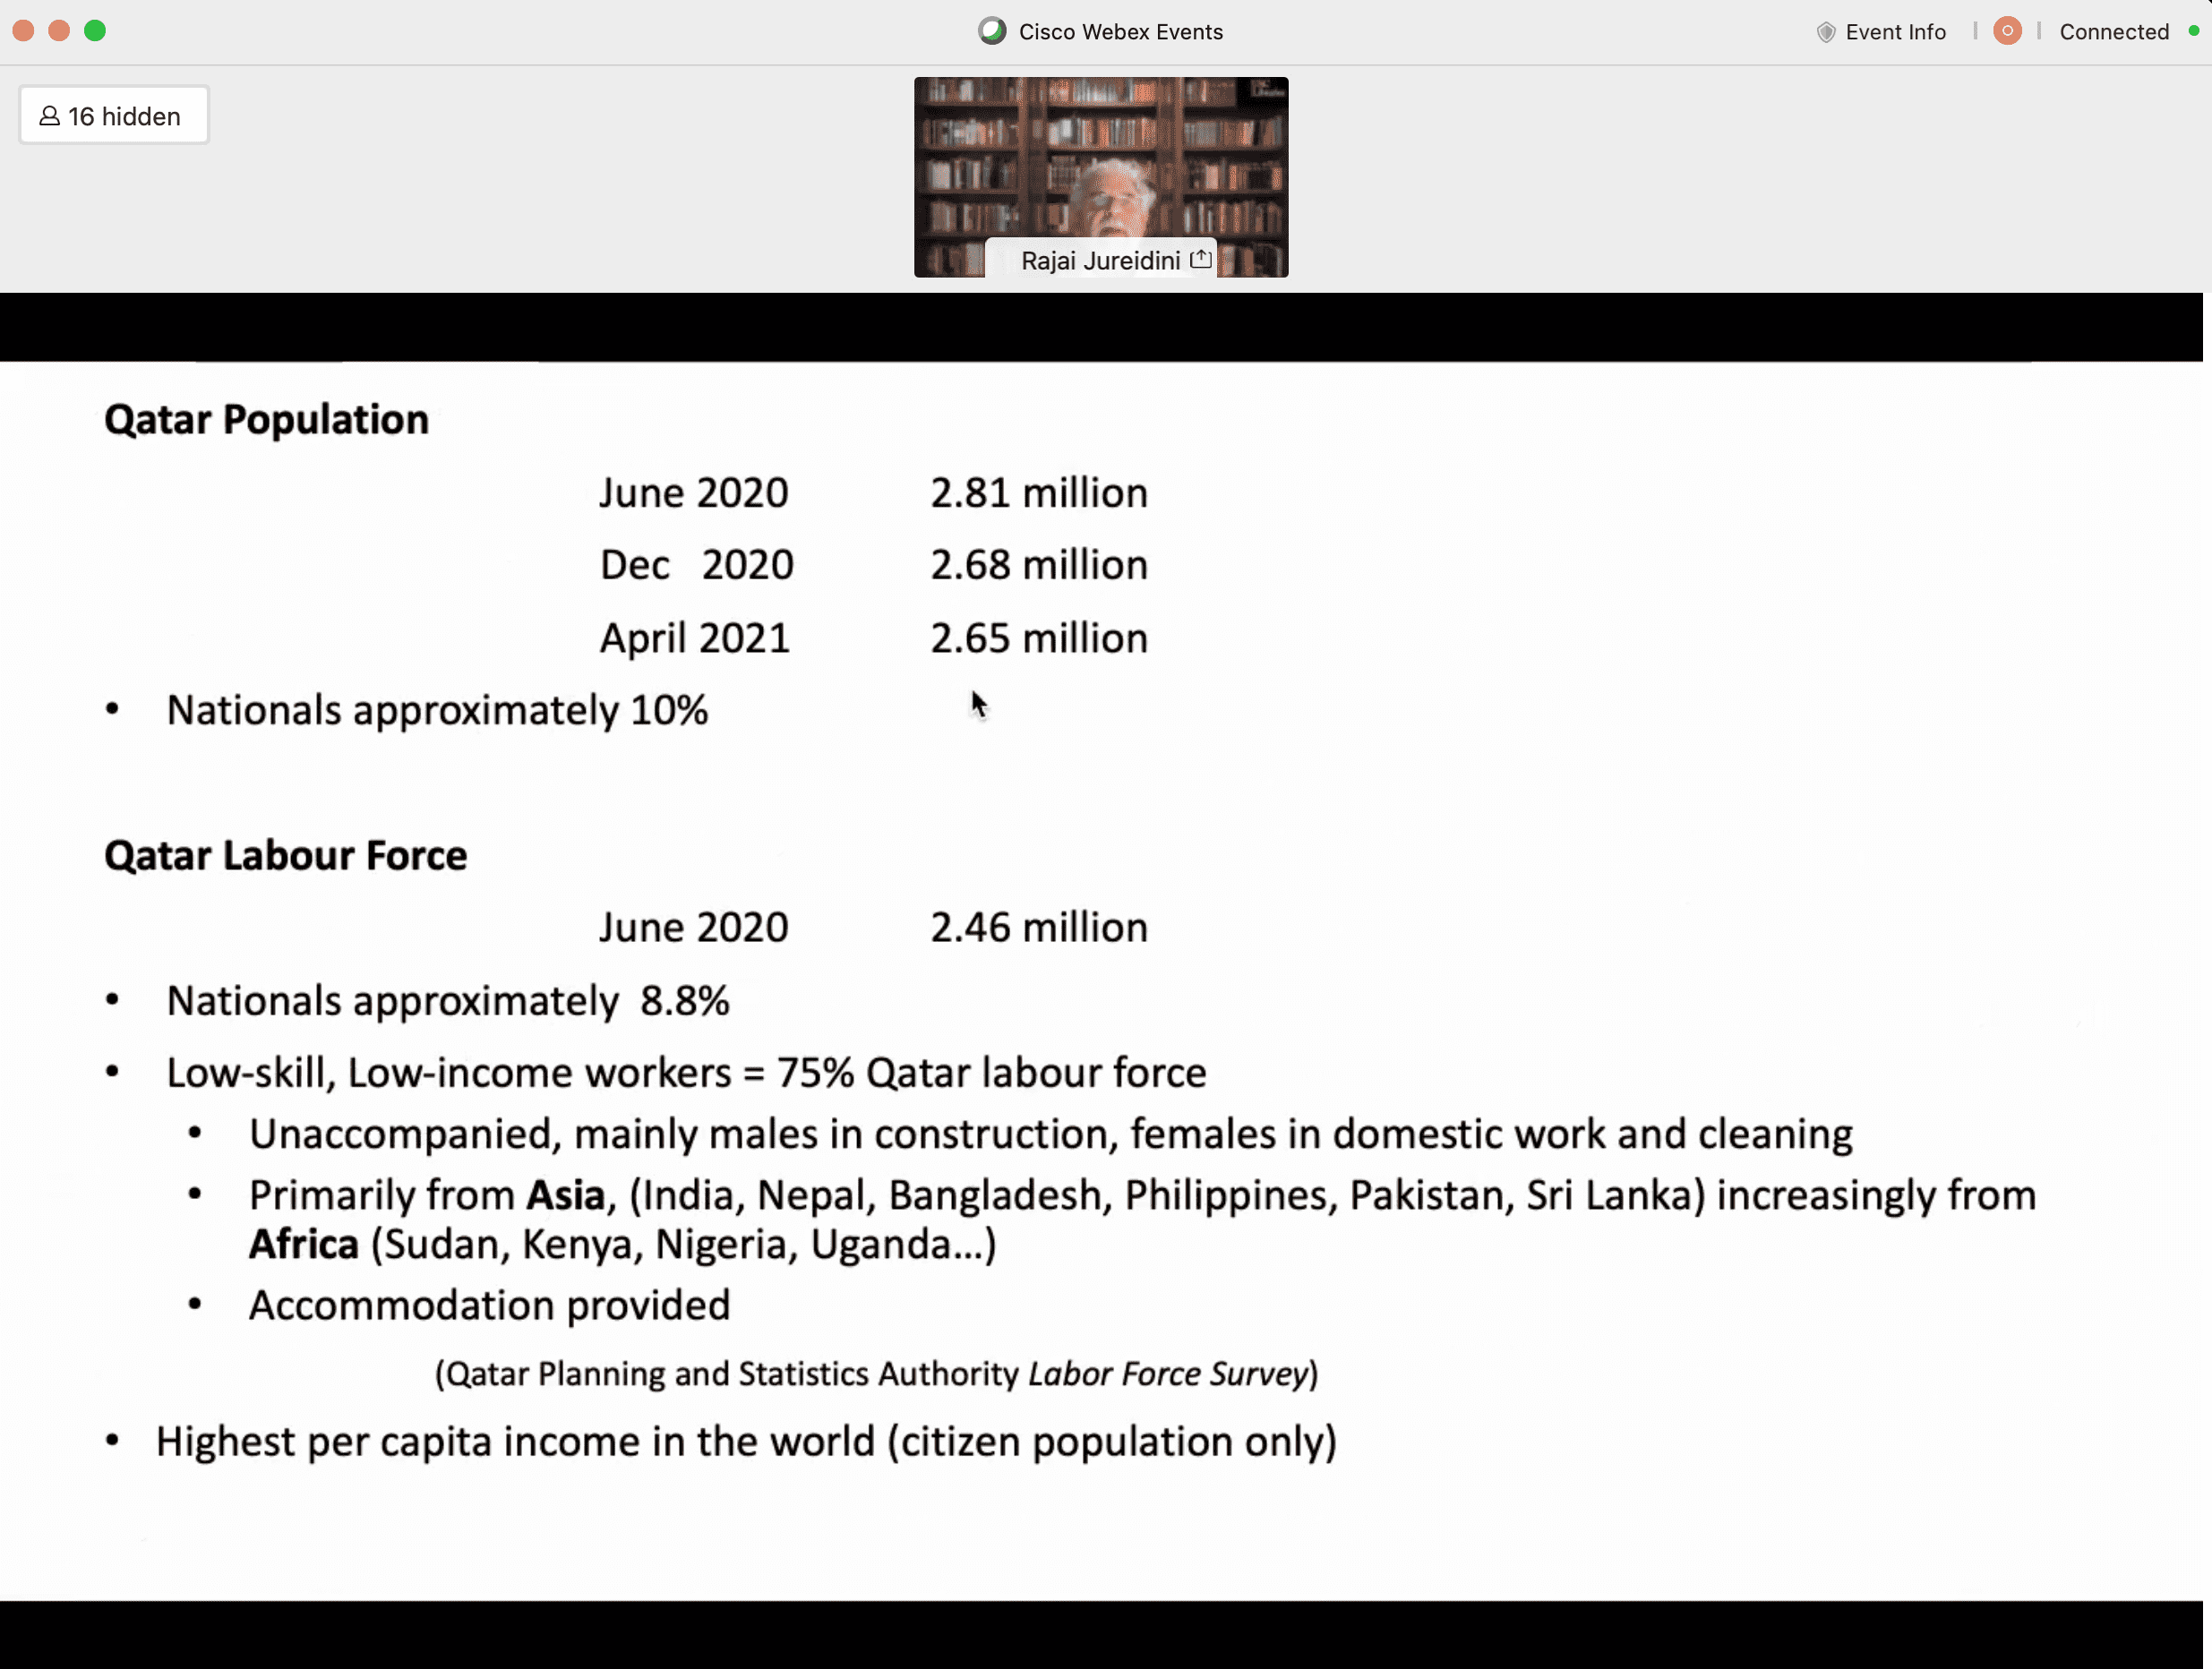Click the Qatar Population heading
This screenshot has width=2212, height=1669.
click(266, 420)
